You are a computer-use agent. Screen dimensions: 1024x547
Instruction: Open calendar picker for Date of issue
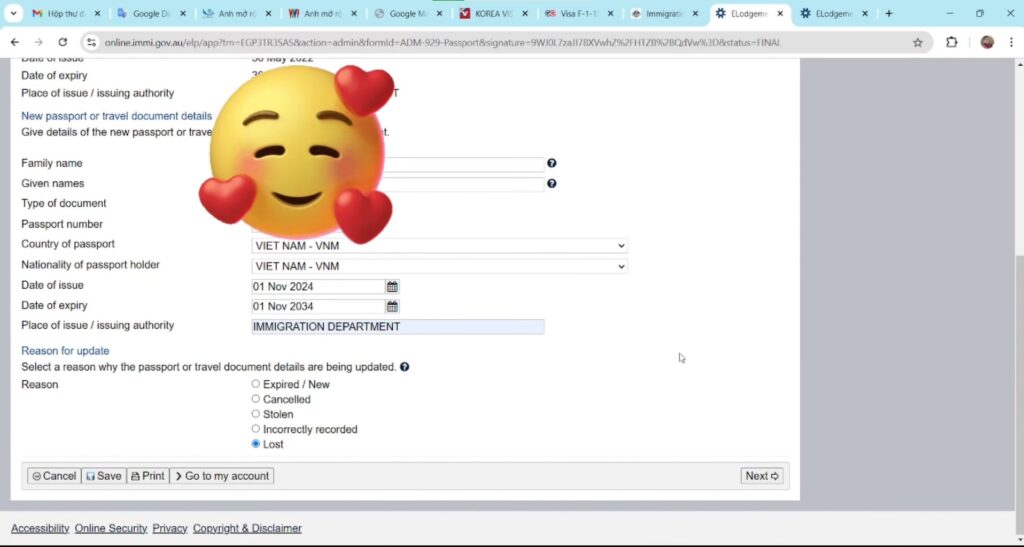(393, 287)
